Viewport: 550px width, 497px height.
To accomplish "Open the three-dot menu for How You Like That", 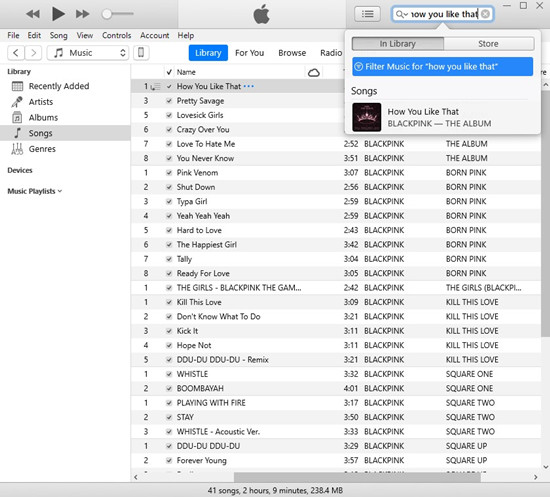I will pos(249,86).
